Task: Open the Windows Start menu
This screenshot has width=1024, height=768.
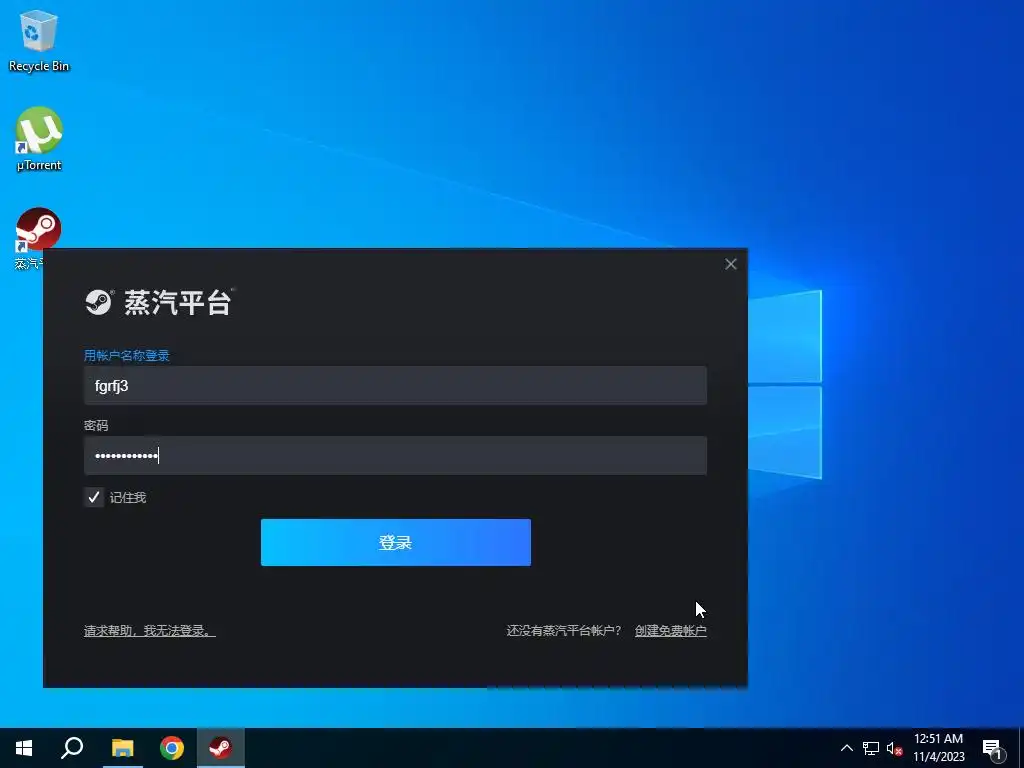Action: 24,748
